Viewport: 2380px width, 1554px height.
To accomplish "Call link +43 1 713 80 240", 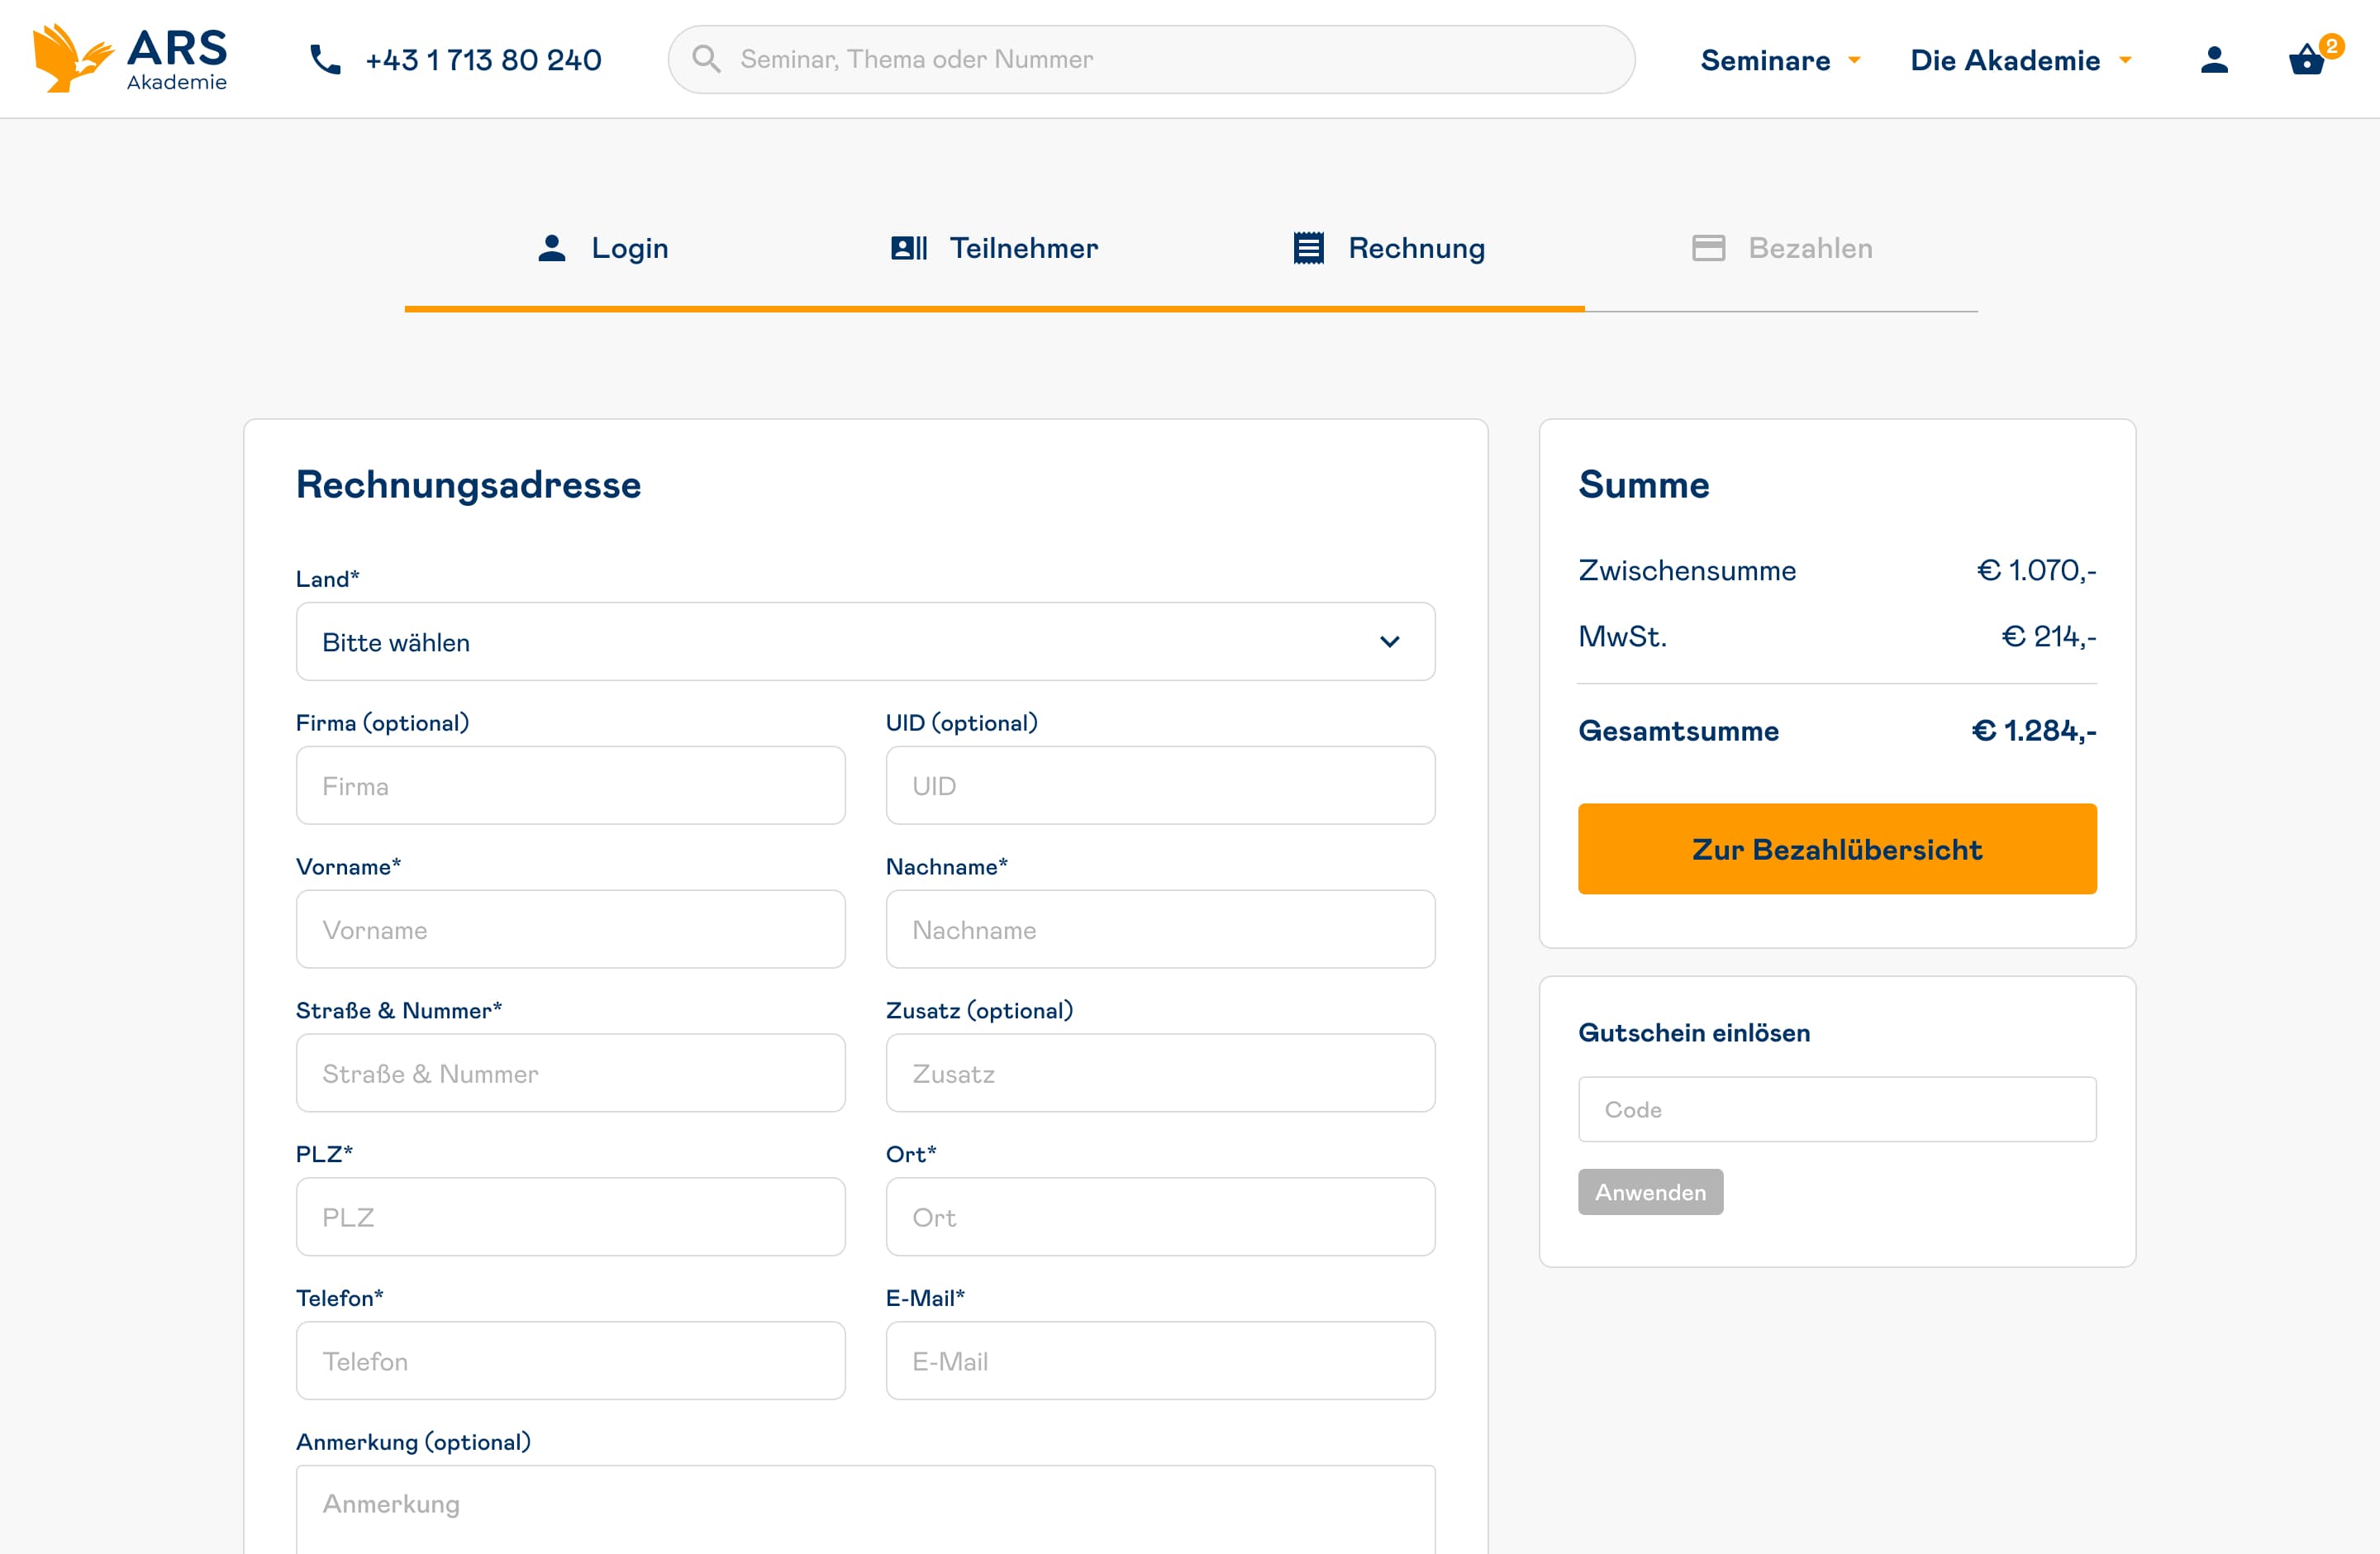I will pos(483,60).
